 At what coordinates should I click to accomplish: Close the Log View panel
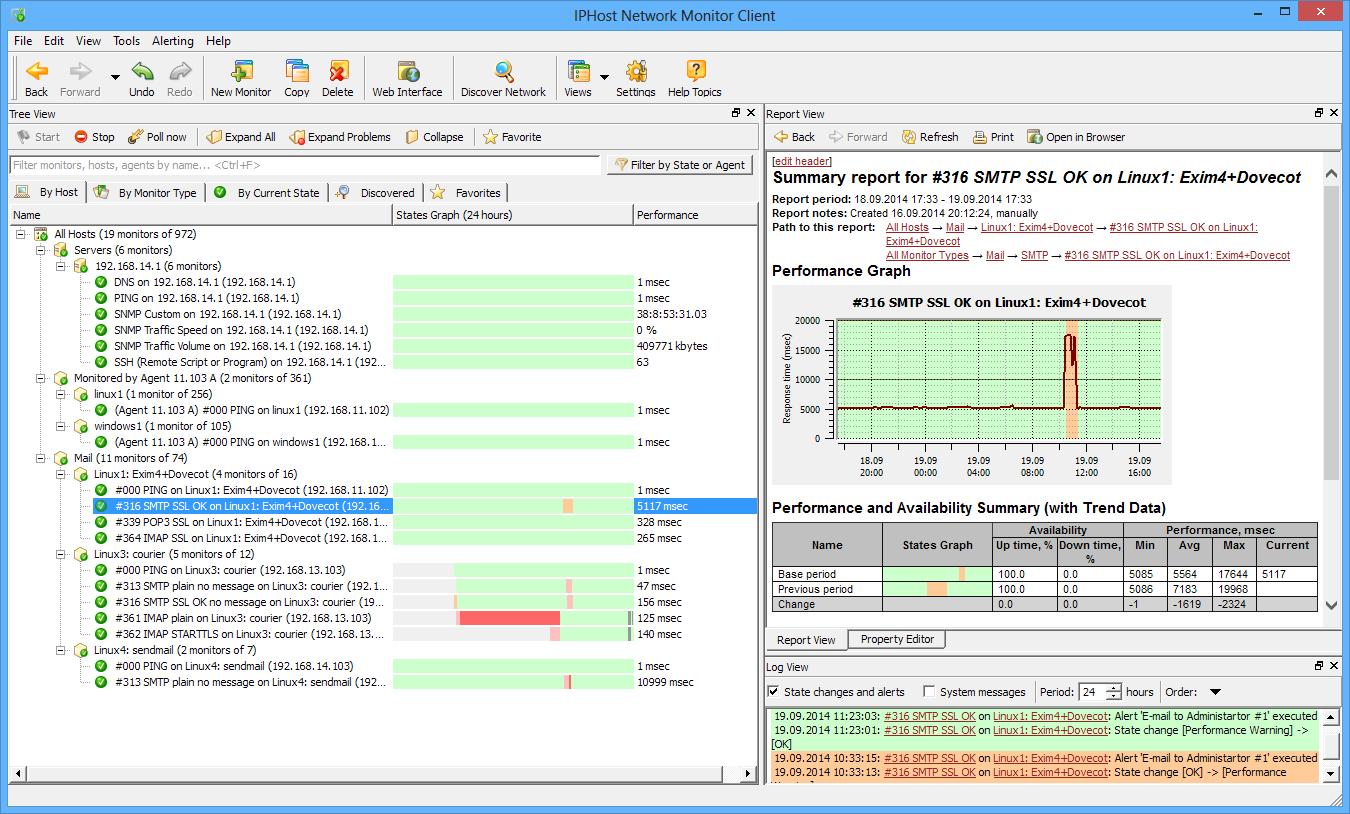coord(1334,666)
